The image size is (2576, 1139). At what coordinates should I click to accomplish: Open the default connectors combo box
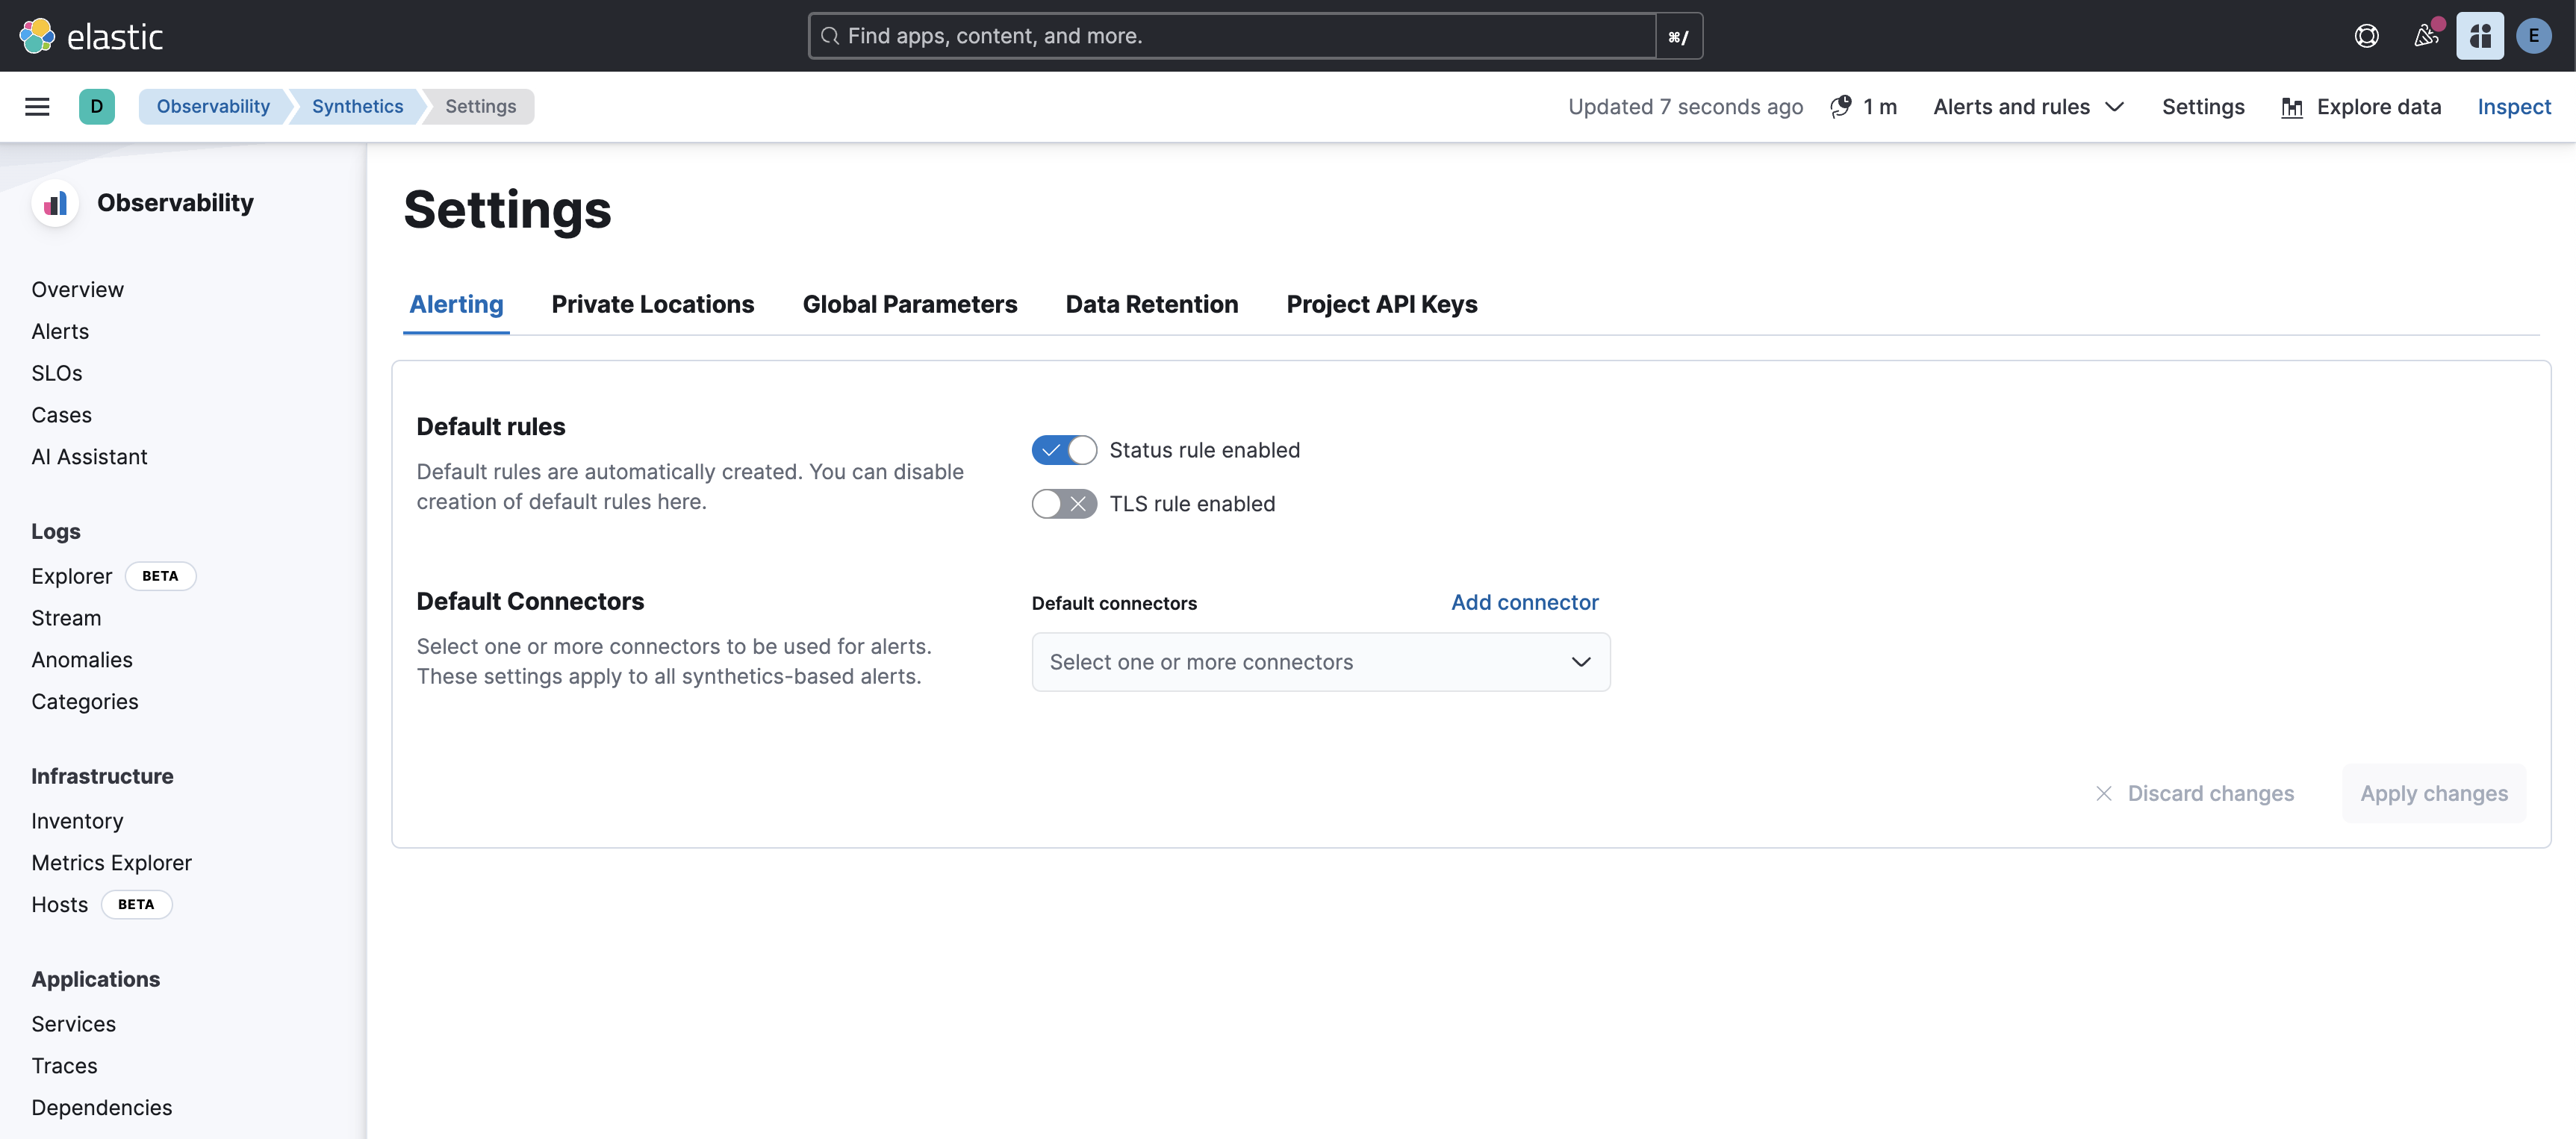coord(1321,662)
